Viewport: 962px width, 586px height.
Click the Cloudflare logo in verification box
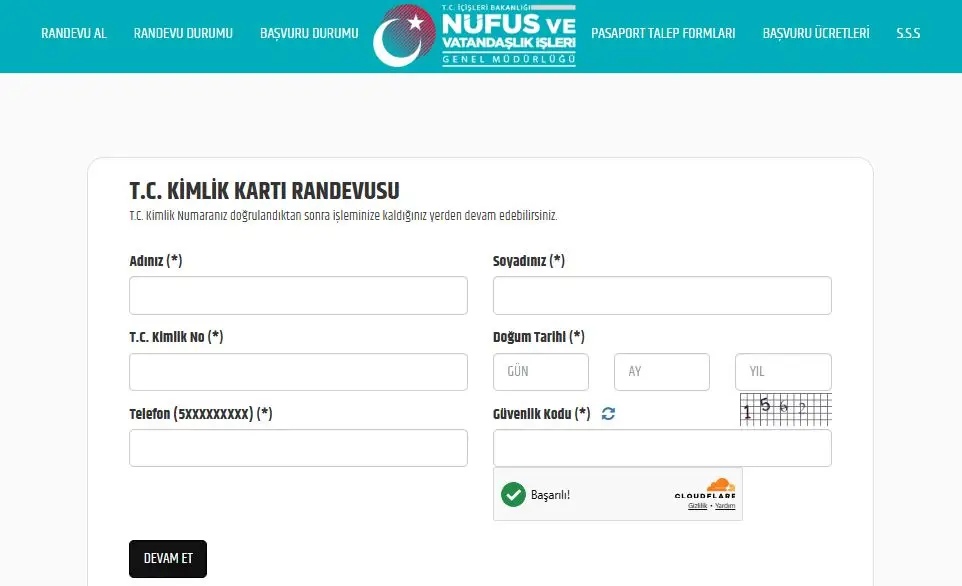[705, 488]
